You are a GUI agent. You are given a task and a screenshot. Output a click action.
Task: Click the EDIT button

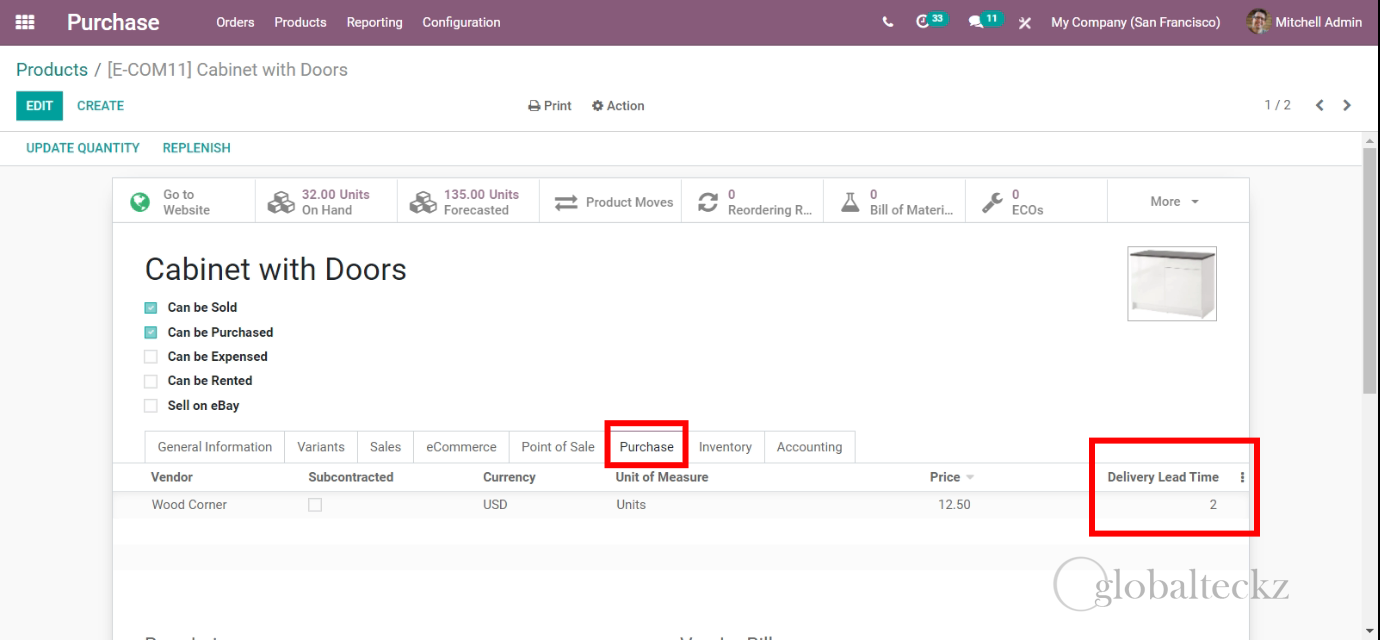[39, 106]
